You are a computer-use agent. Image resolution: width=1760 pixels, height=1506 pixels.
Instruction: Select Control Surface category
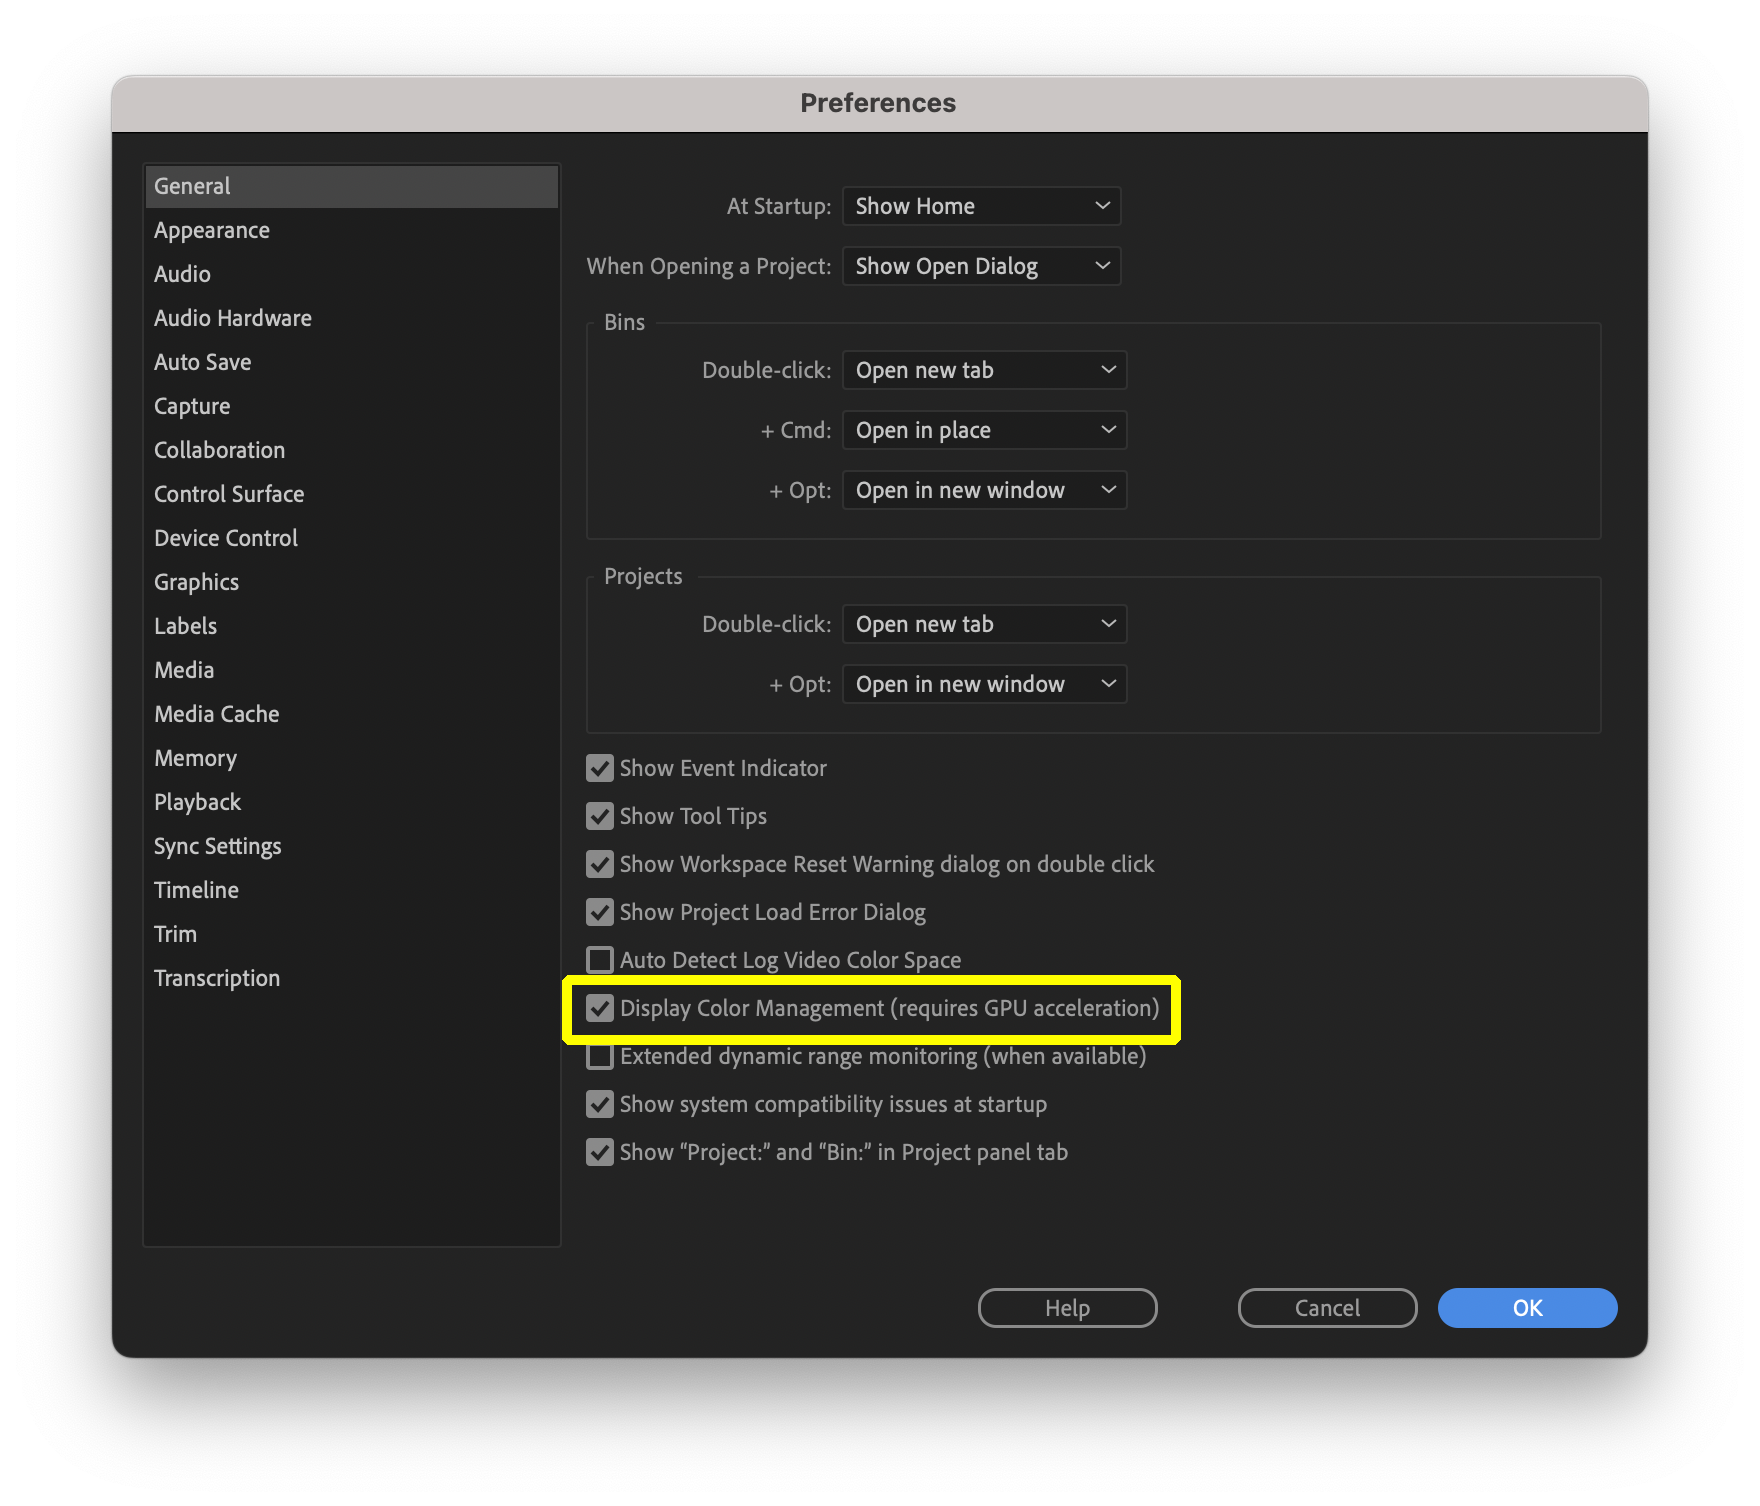coord(351,494)
